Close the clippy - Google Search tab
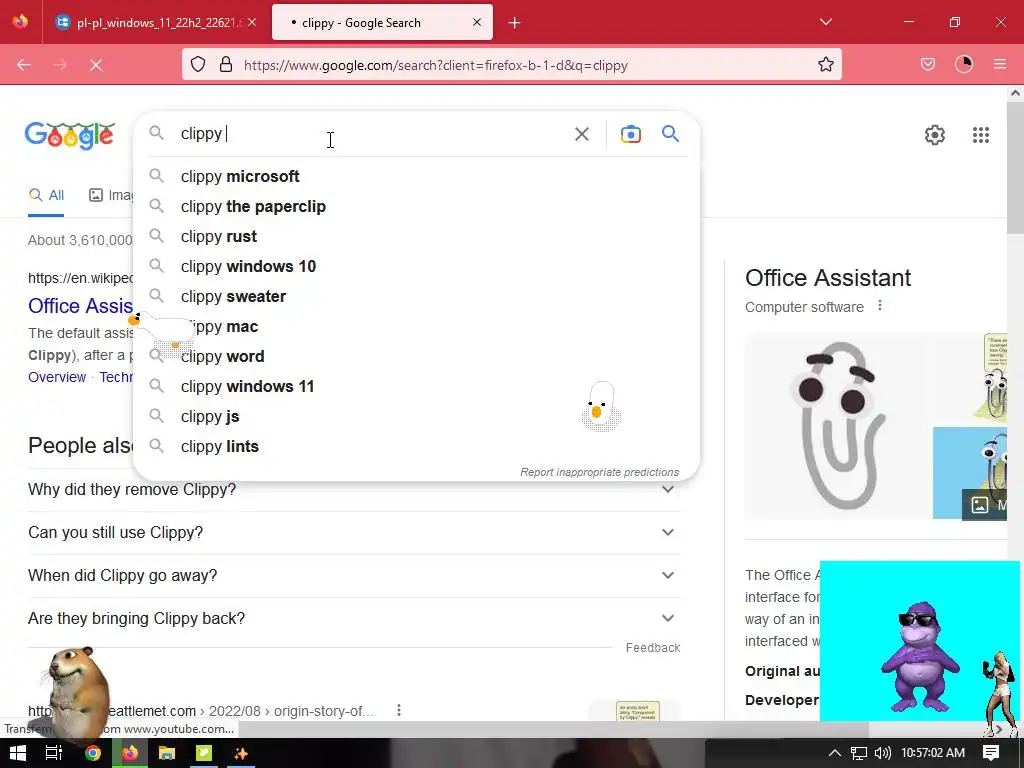 [477, 22]
